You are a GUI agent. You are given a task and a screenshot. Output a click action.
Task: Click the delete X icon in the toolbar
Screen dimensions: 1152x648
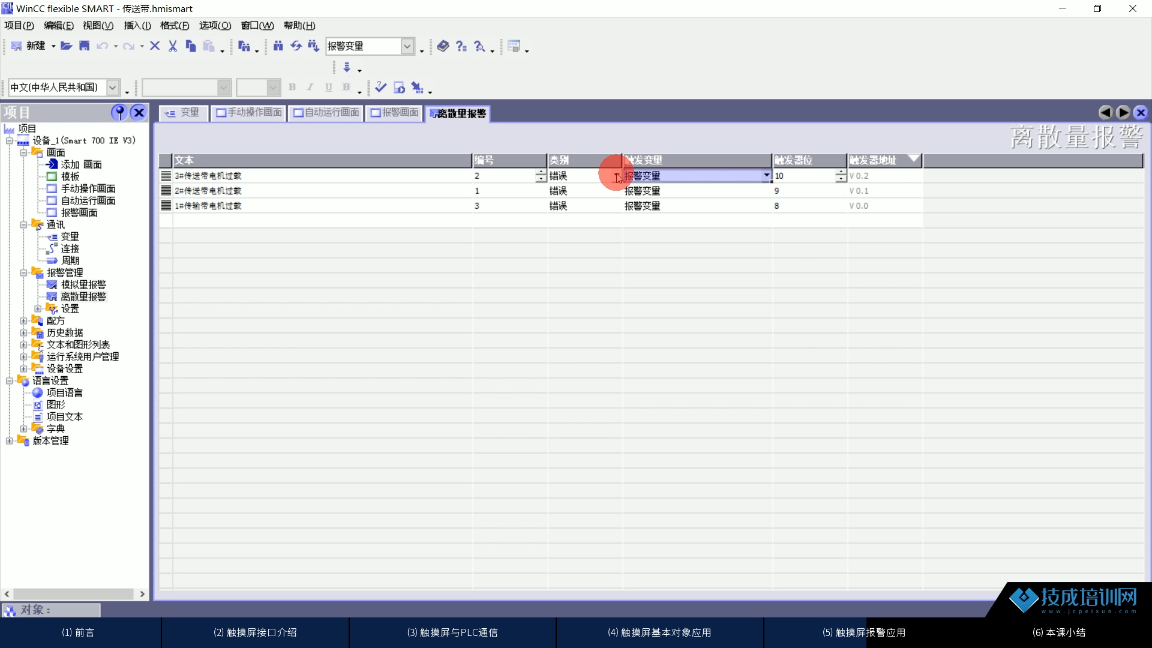(155, 46)
